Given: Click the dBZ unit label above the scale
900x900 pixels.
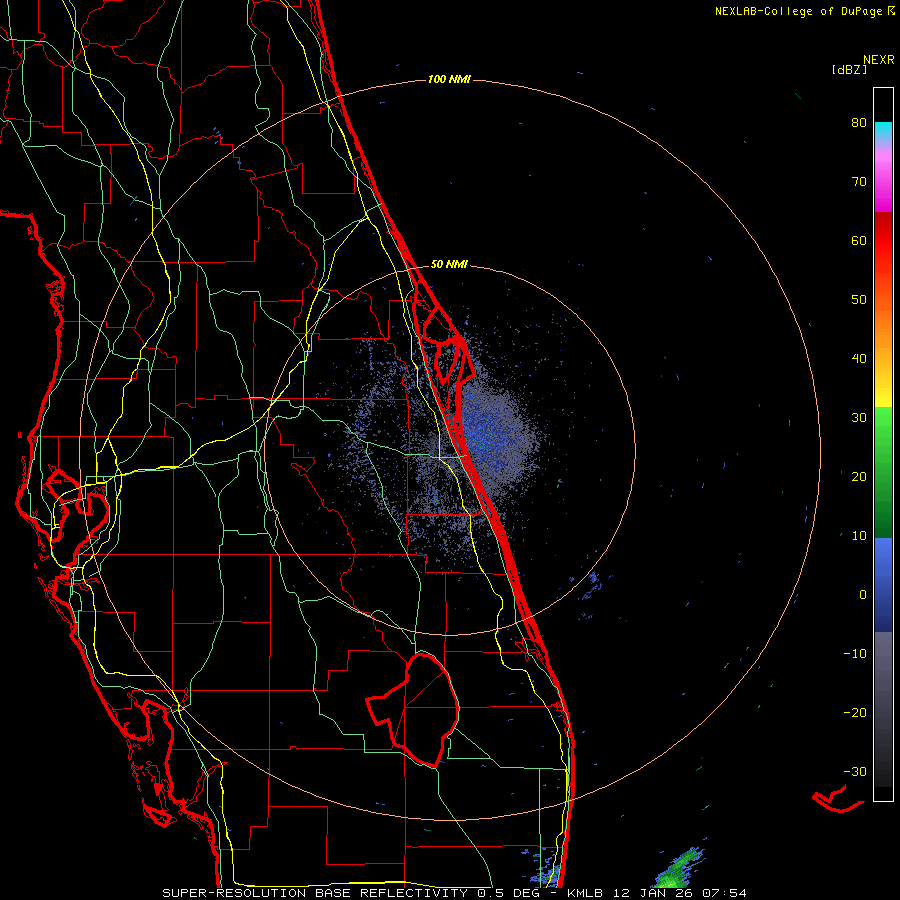Looking at the screenshot, I should pos(849,69).
